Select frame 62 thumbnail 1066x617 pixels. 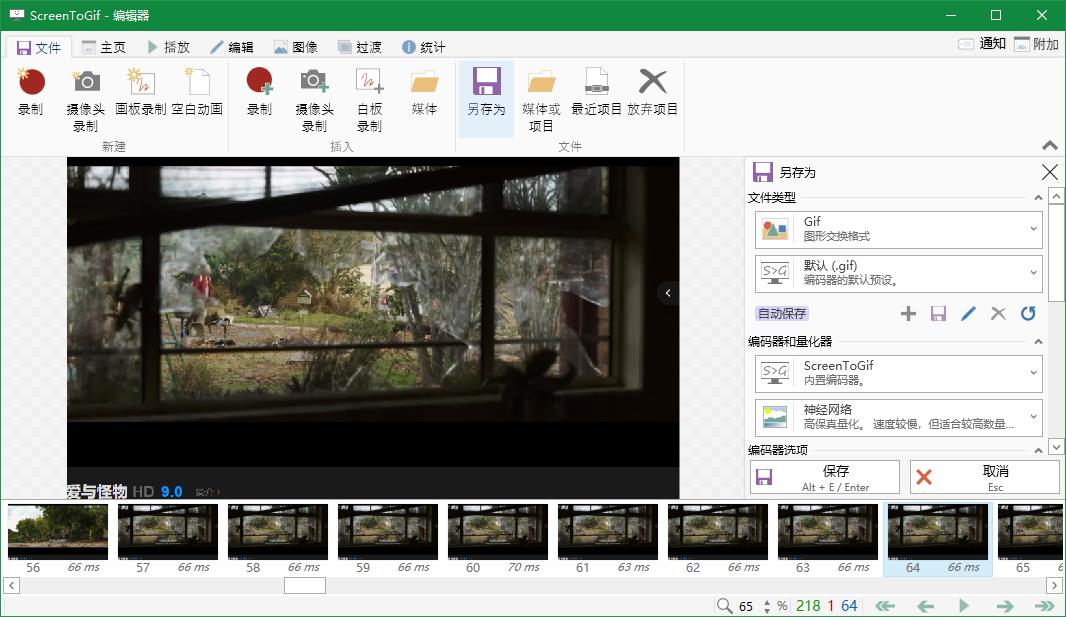coord(719,540)
